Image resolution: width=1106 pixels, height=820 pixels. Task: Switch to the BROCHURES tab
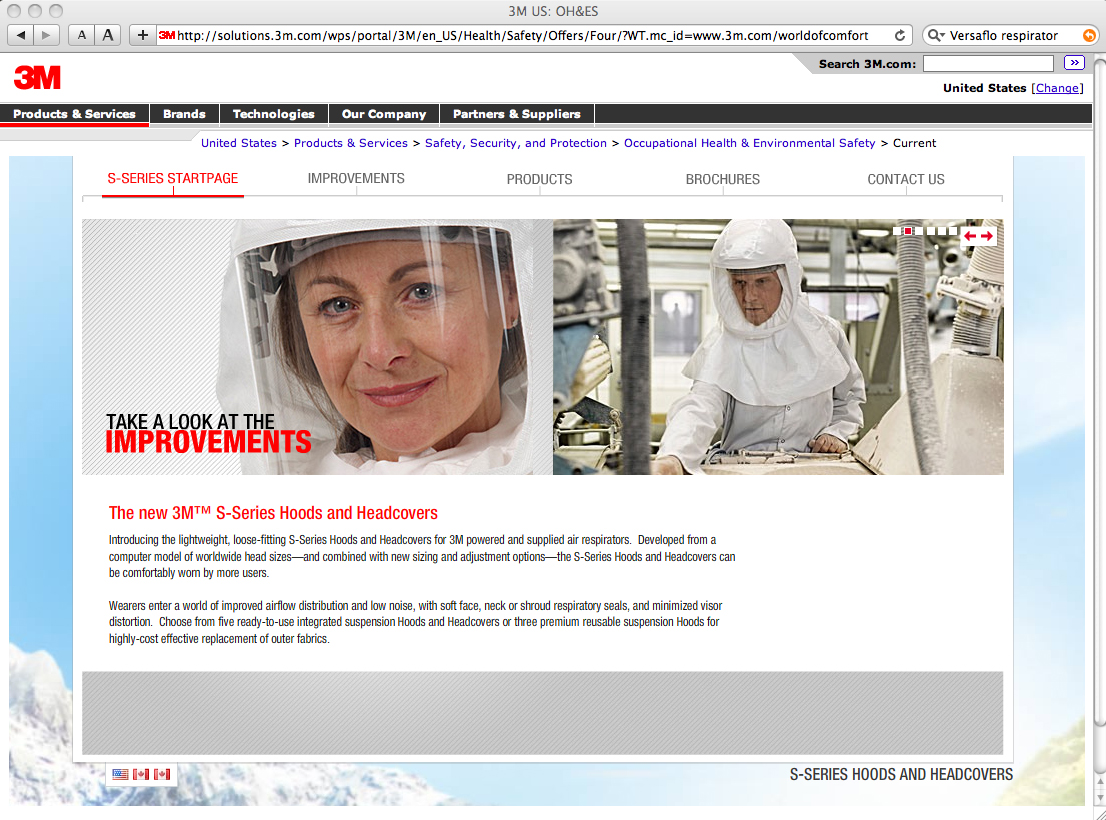point(723,180)
